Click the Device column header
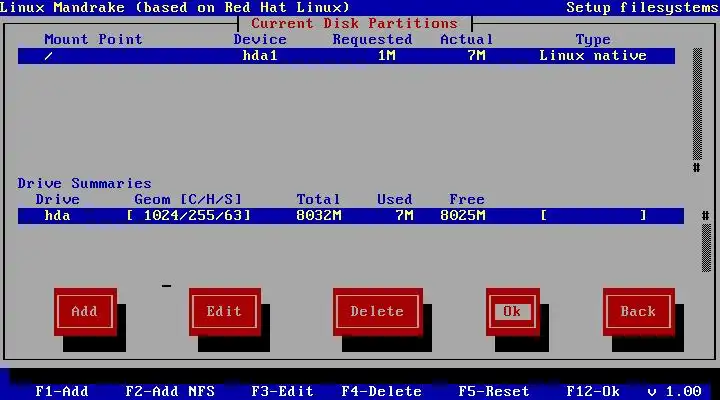The width and height of the screenshot is (720, 400). tap(260, 39)
